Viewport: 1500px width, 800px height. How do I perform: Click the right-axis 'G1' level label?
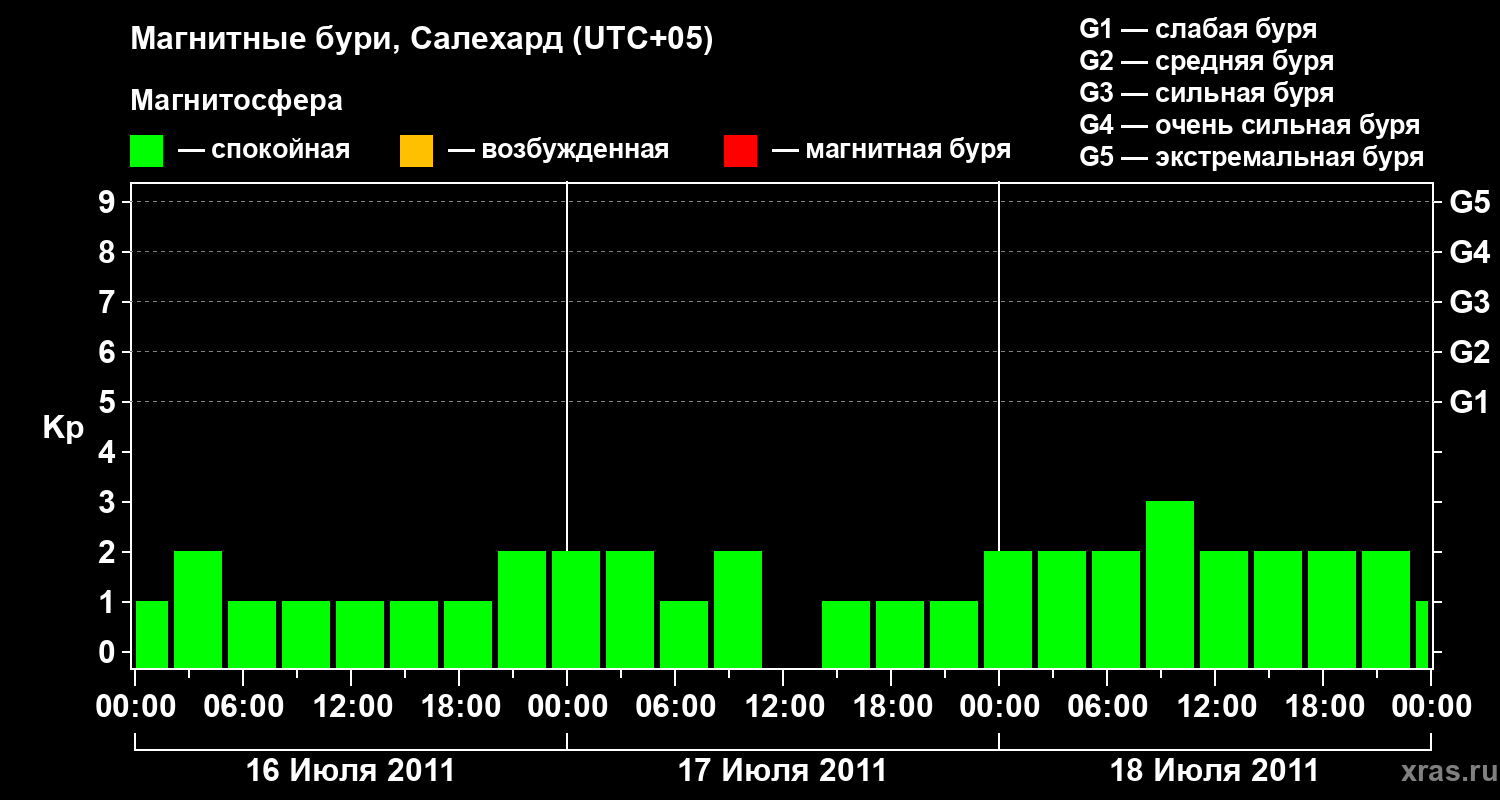[x=1470, y=402]
